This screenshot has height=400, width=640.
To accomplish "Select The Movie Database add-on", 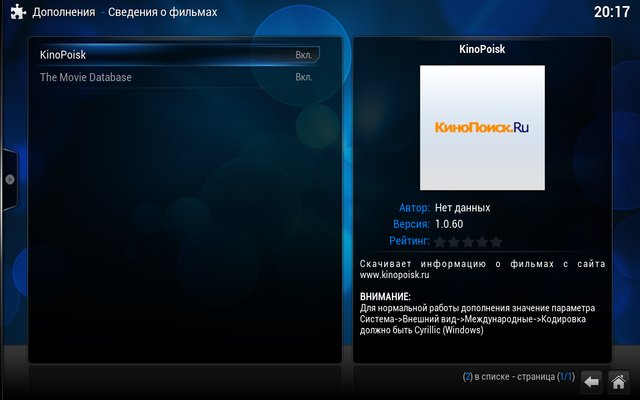I will click(179, 77).
